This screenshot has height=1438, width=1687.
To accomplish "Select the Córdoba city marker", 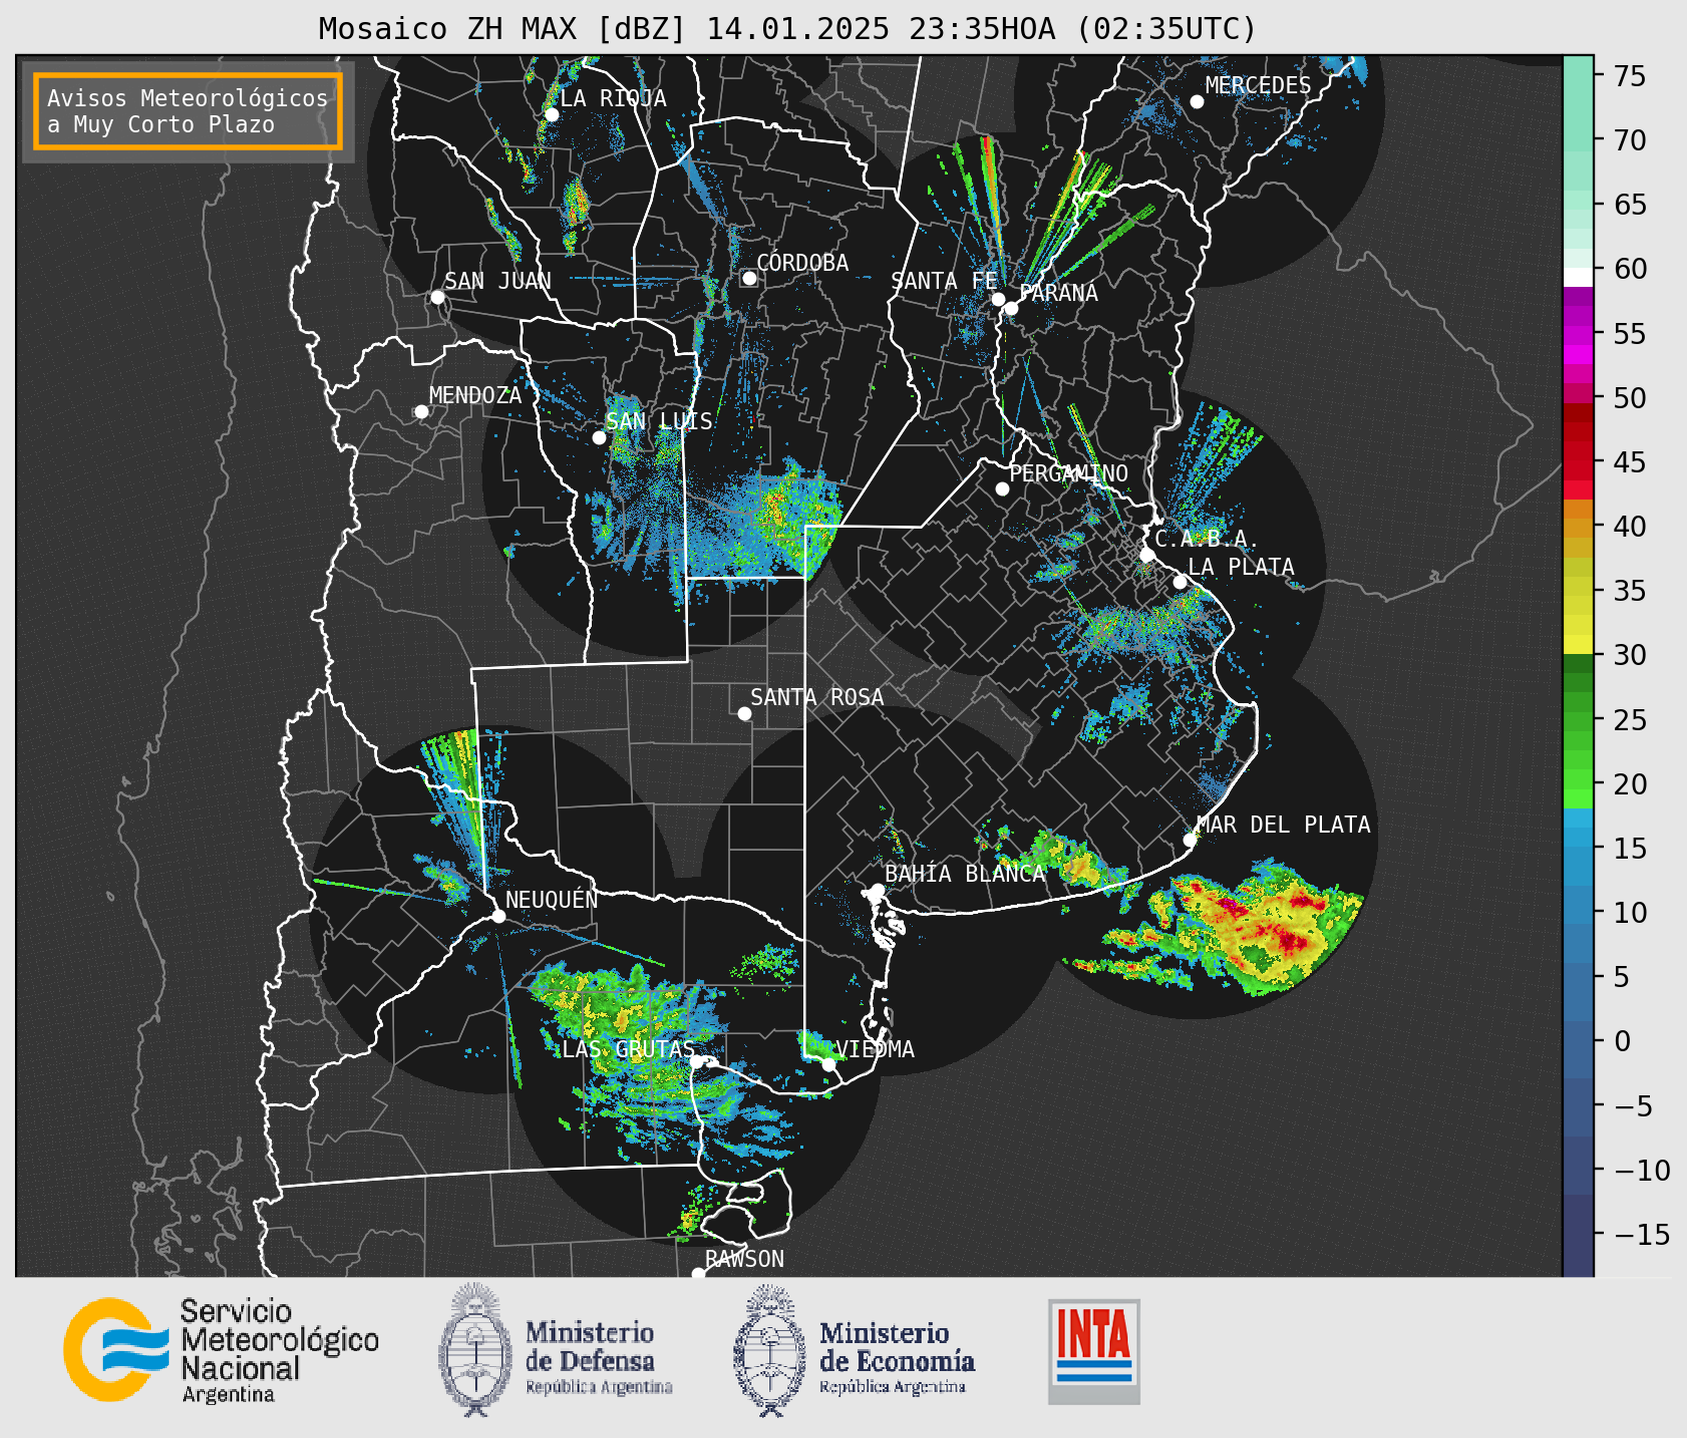I will (x=749, y=278).
